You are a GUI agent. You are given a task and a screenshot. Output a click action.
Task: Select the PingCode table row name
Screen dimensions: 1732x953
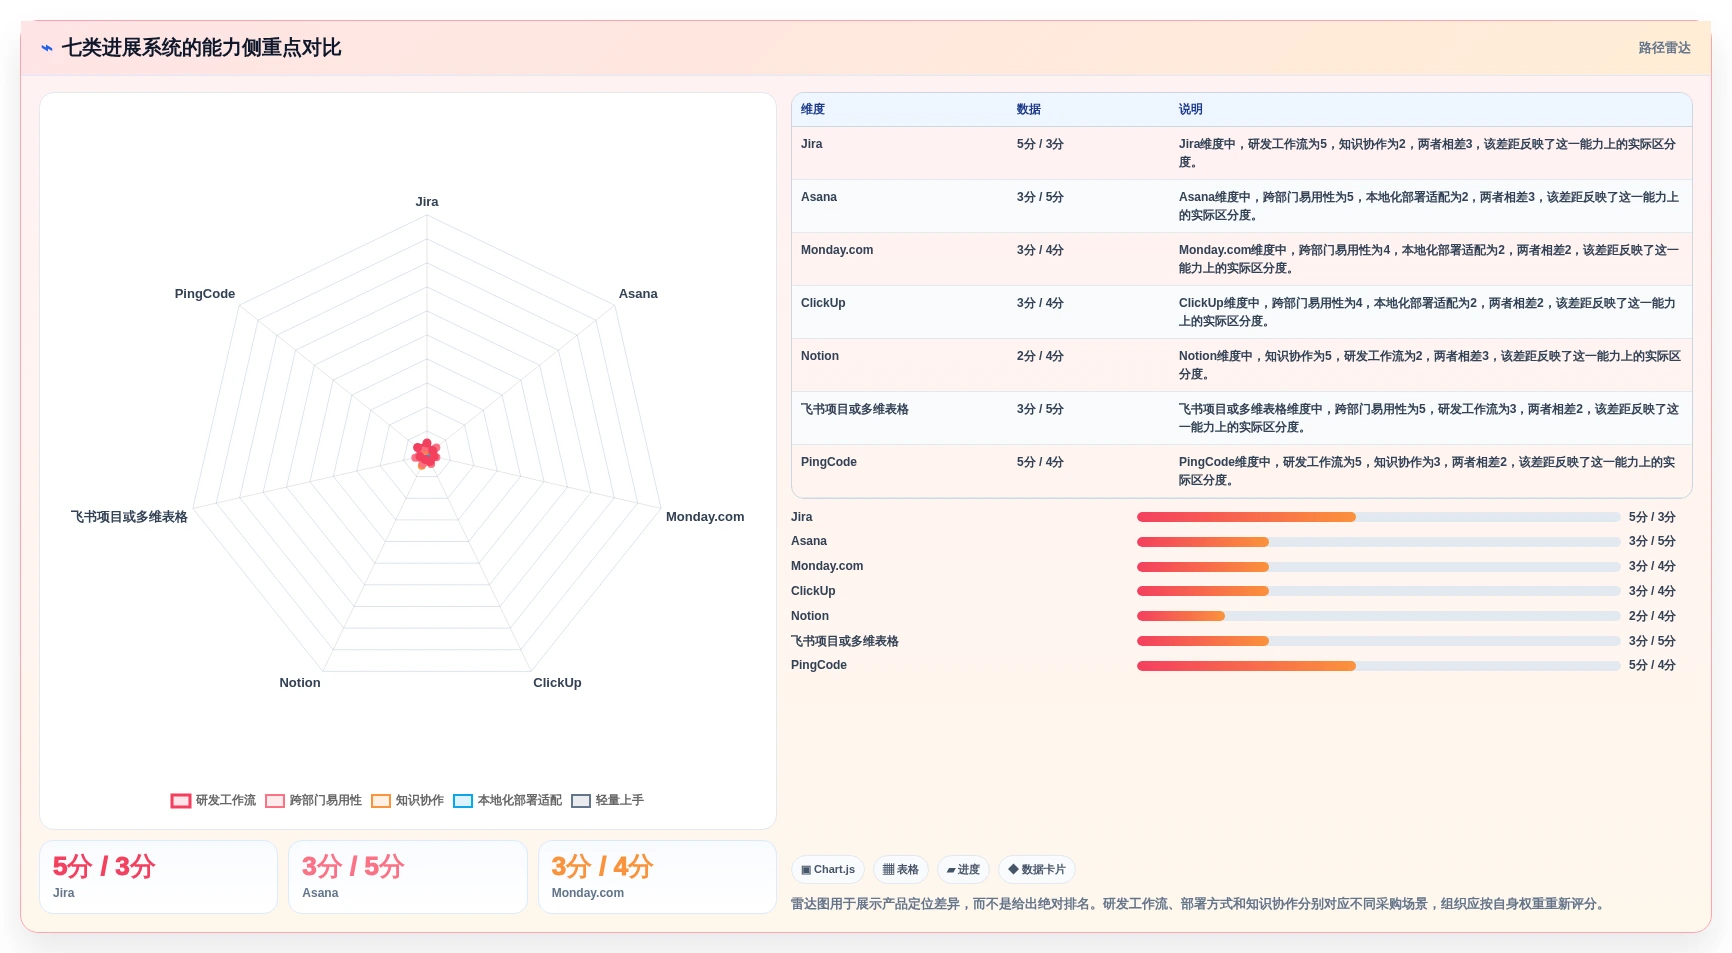(x=829, y=462)
